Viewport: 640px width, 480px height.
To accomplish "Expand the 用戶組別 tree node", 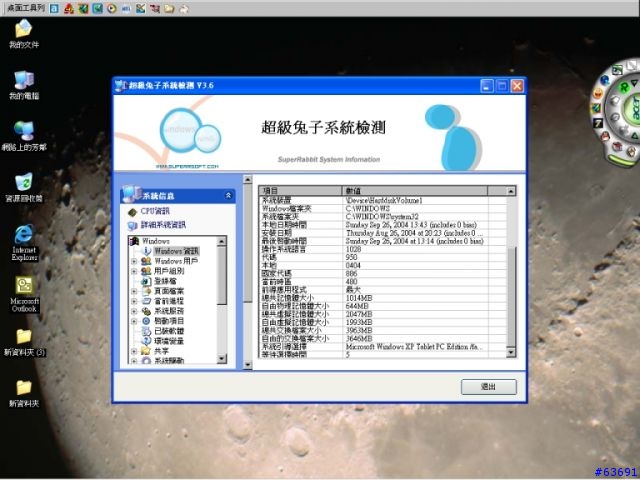I will tap(134, 271).
